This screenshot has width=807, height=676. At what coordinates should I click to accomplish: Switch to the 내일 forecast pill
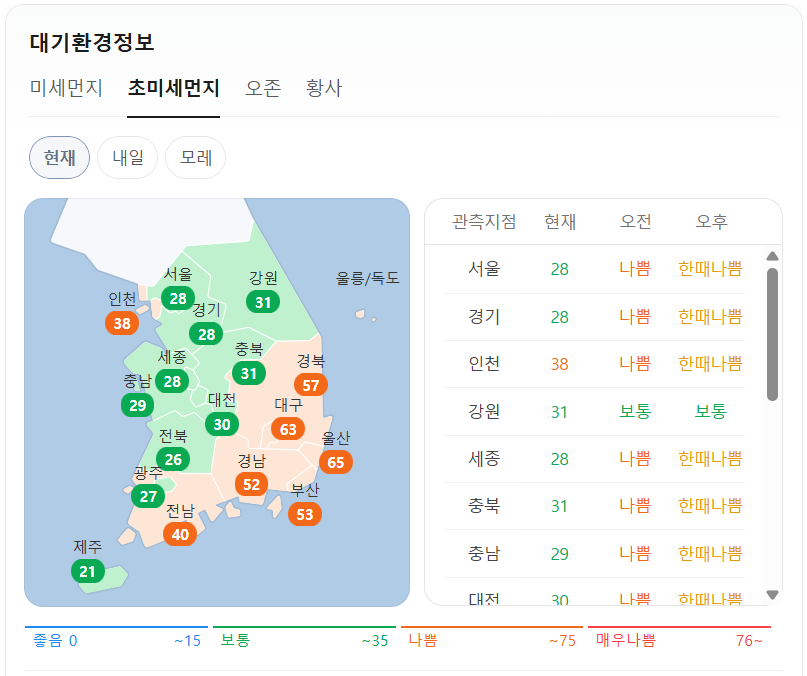pos(128,158)
